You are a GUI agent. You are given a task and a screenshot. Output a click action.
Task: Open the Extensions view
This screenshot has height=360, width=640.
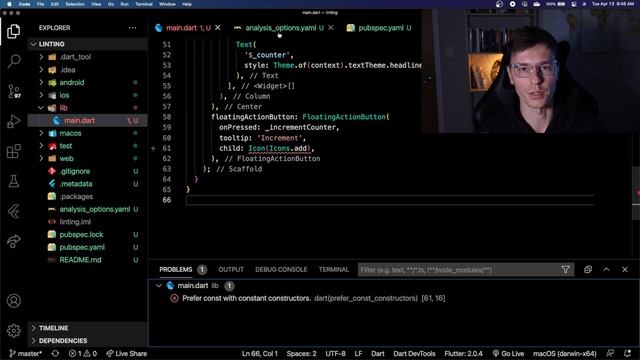pyautogui.click(x=13, y=151)
